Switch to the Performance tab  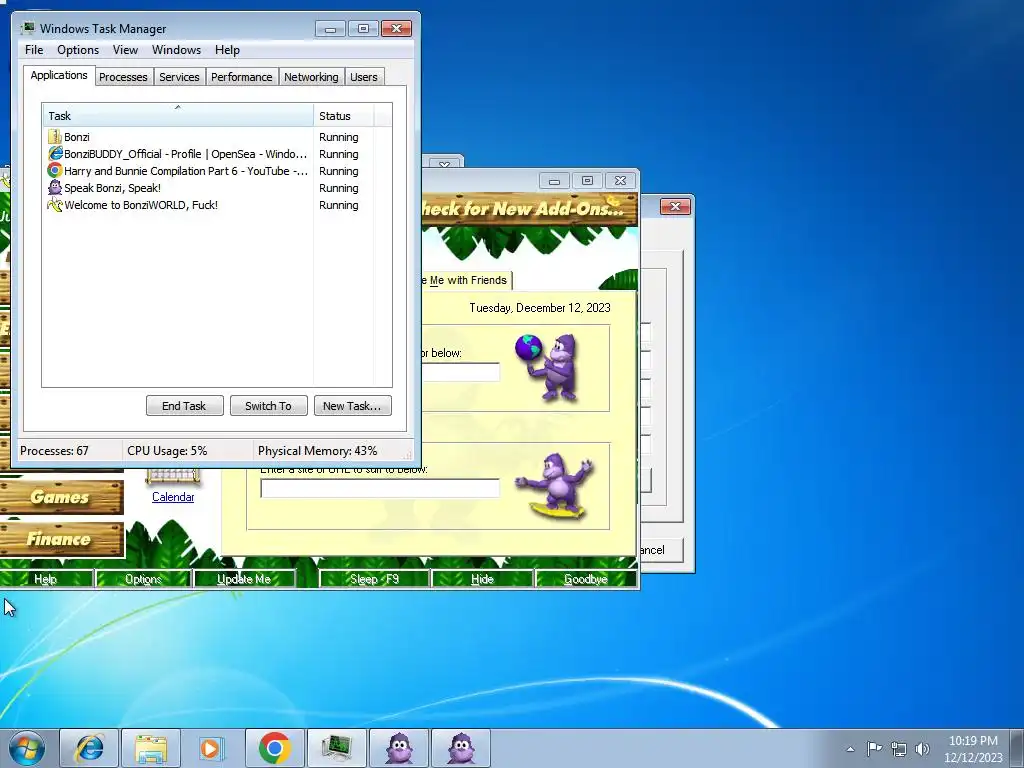click(242, 77)
